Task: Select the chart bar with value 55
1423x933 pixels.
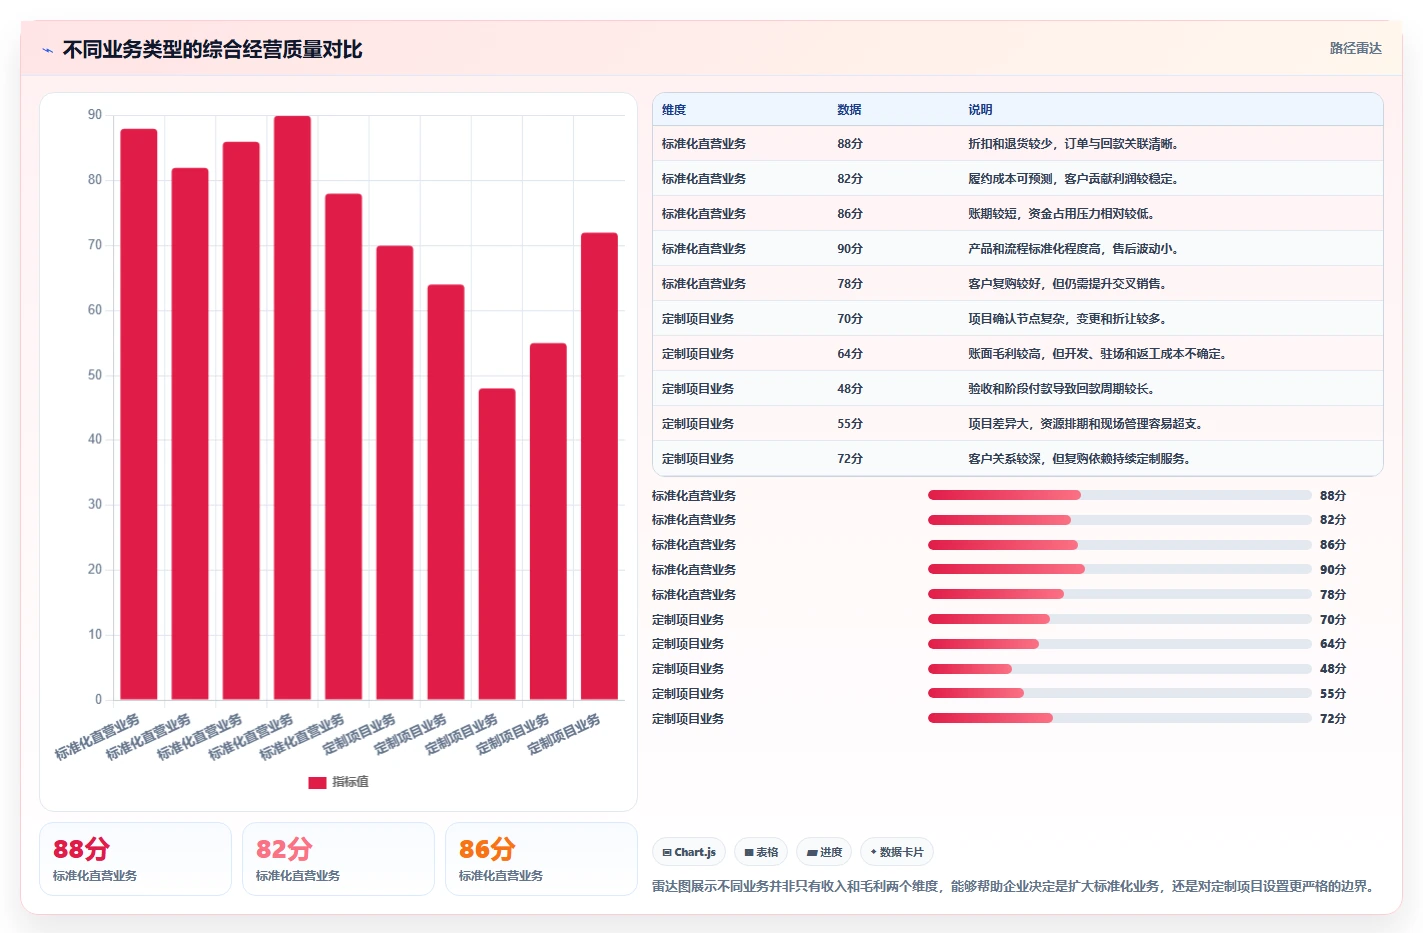Action: point(548,521)
